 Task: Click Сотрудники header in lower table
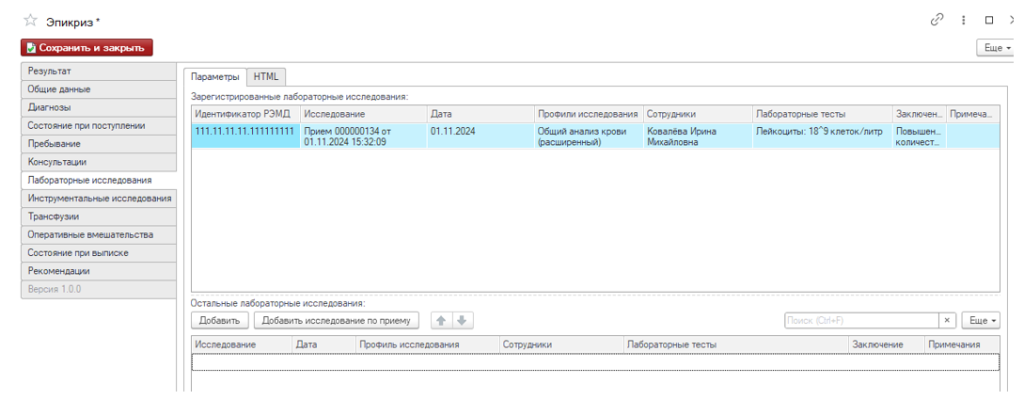pyautogui.click(x=562, y=344)
